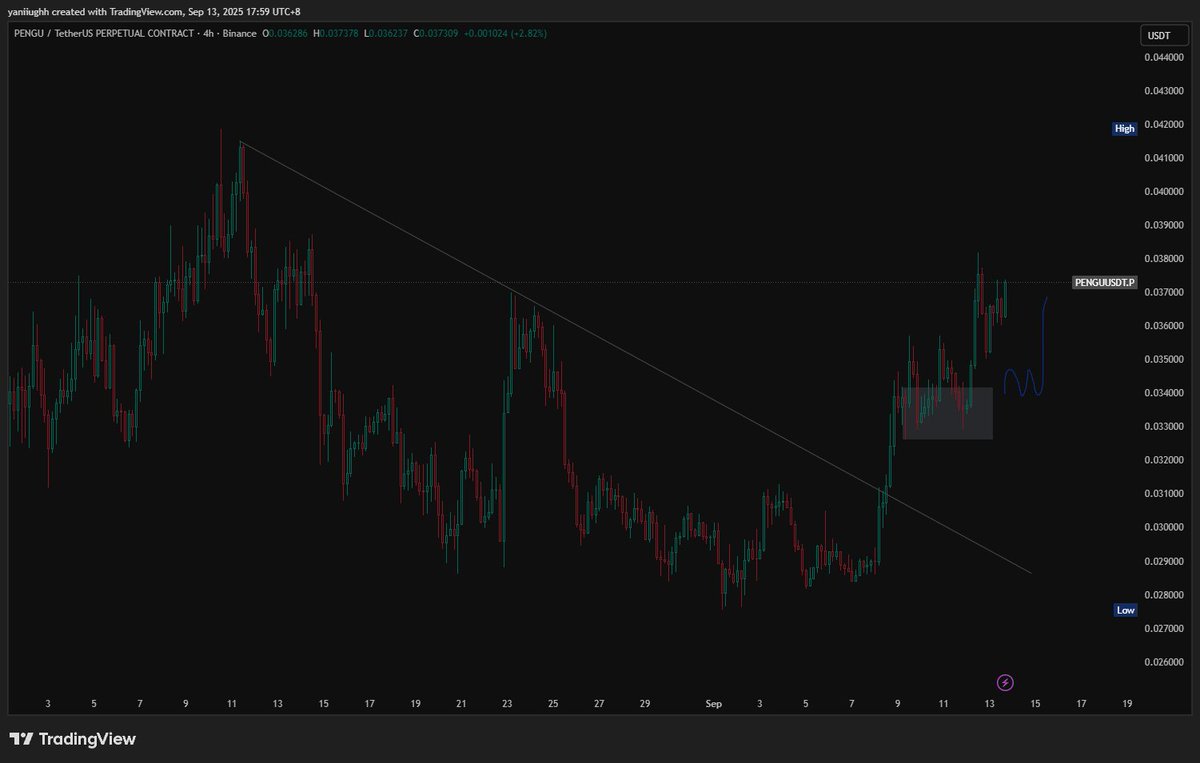Click the High price marker label
The width and height of the screenshot is (1200, 763).
(x=1125, y=129)
